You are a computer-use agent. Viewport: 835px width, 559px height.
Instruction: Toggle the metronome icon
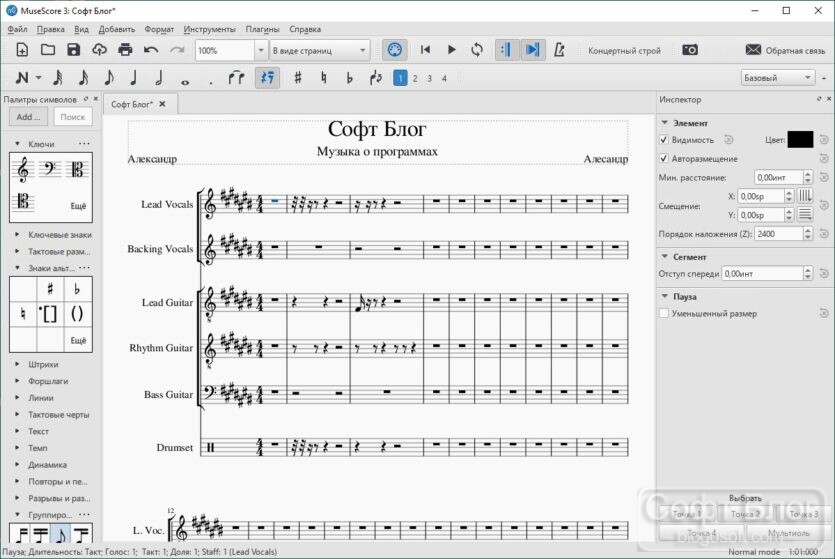coord(559,50)
